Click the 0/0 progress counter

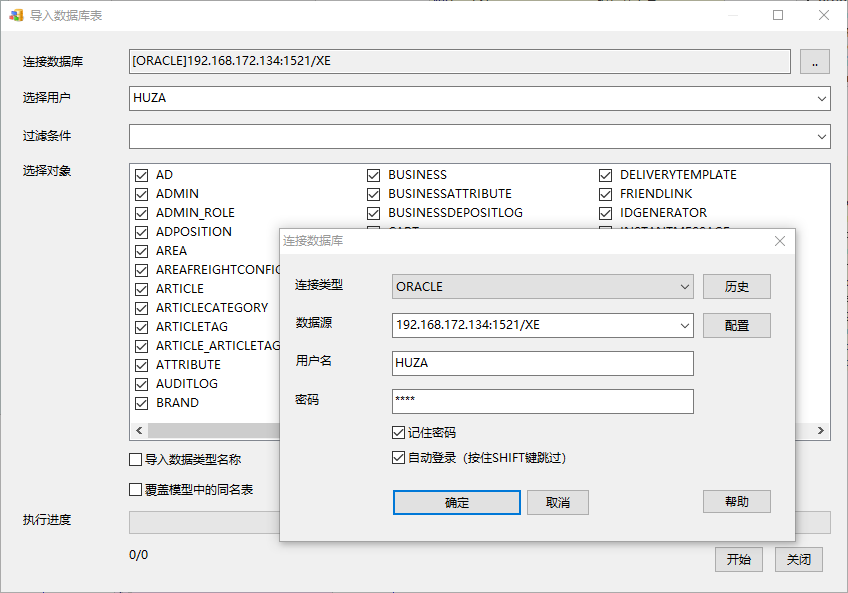coord(138,555)
